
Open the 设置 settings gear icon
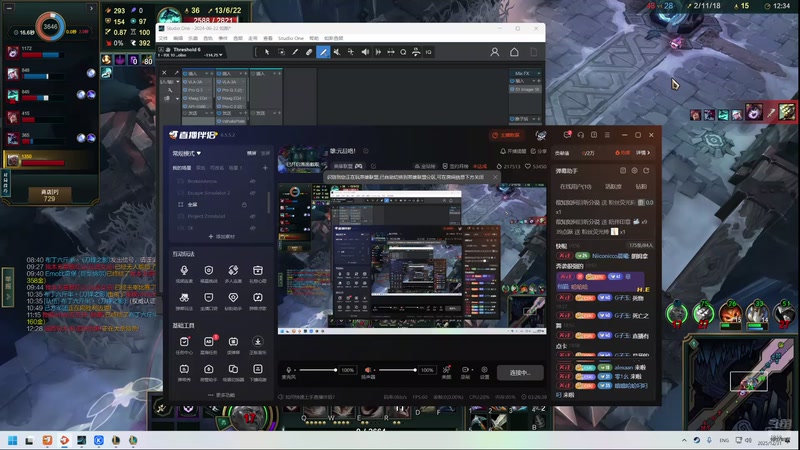coord(484,369)
